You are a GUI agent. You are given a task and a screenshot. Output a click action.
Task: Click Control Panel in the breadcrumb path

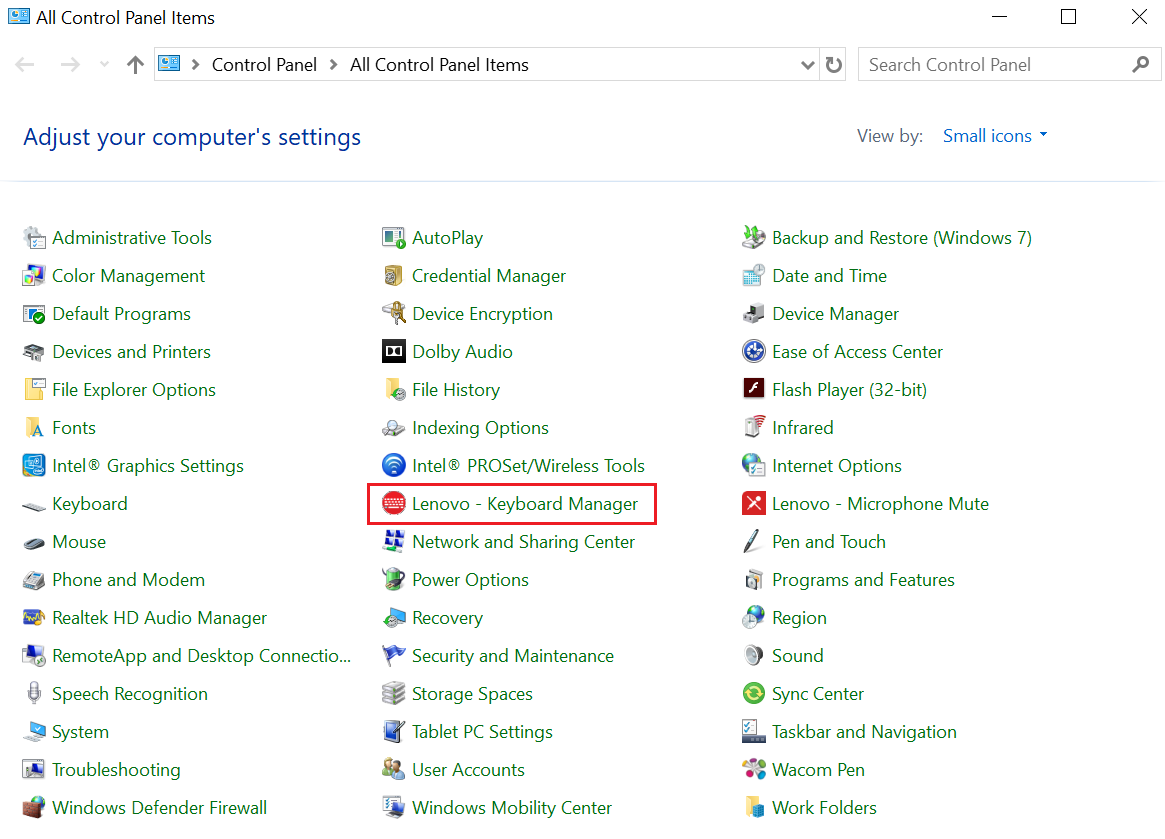[x=264, y=65]
